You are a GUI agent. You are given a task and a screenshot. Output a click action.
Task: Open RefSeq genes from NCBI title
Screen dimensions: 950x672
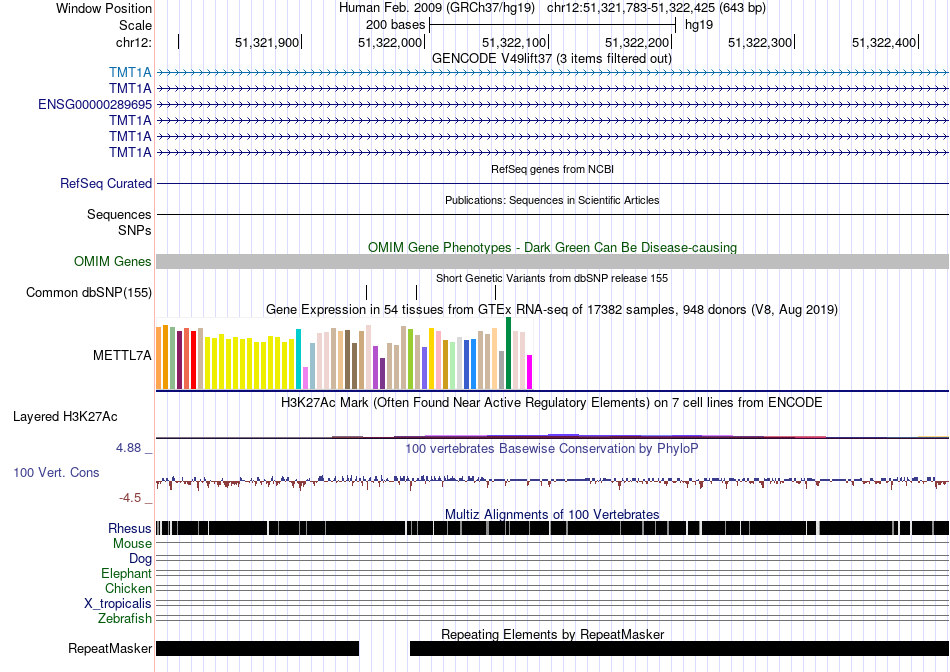coord(552,169)
